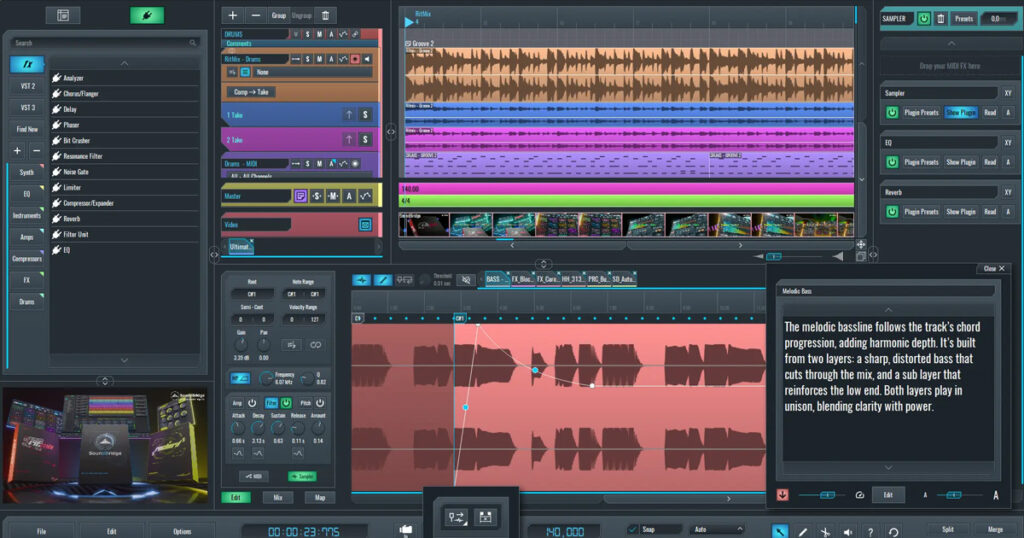The image size is (1024, 538).
Task: Mute the RitMix - Drums track
Action: coord(319,59)
